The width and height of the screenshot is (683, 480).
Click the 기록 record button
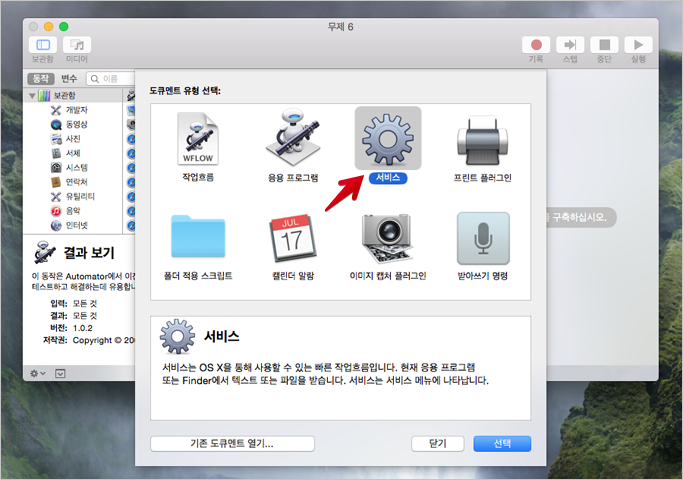536,45
